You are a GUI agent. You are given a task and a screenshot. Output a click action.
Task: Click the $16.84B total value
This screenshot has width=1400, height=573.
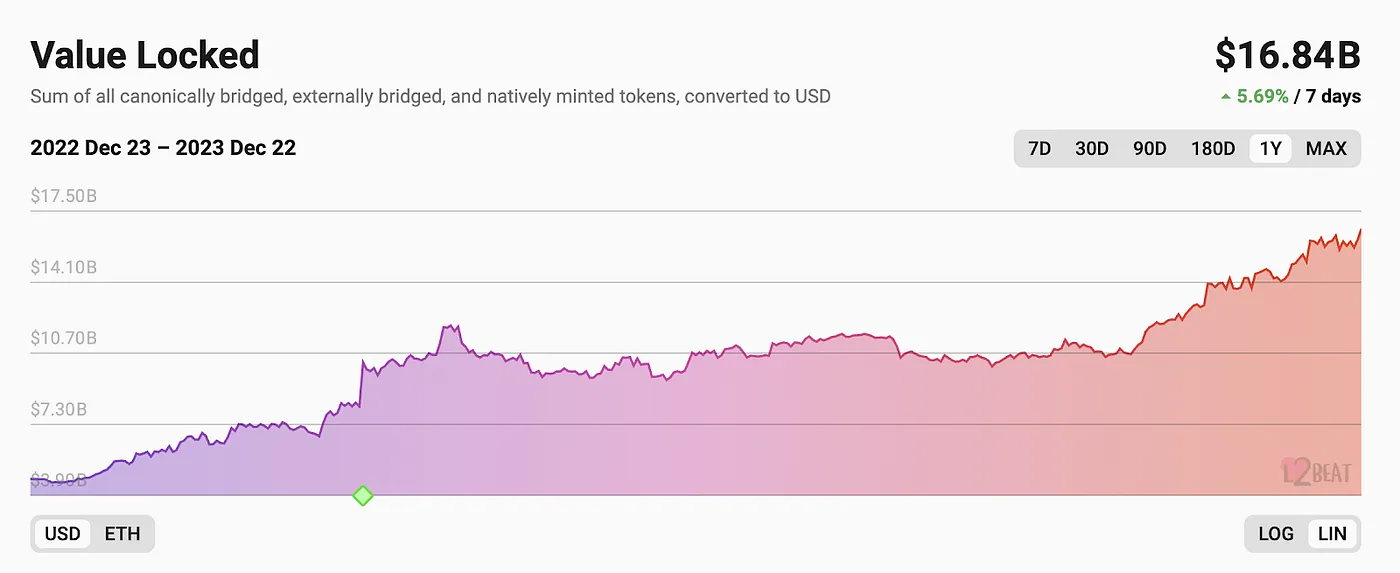coord(1288,56)
